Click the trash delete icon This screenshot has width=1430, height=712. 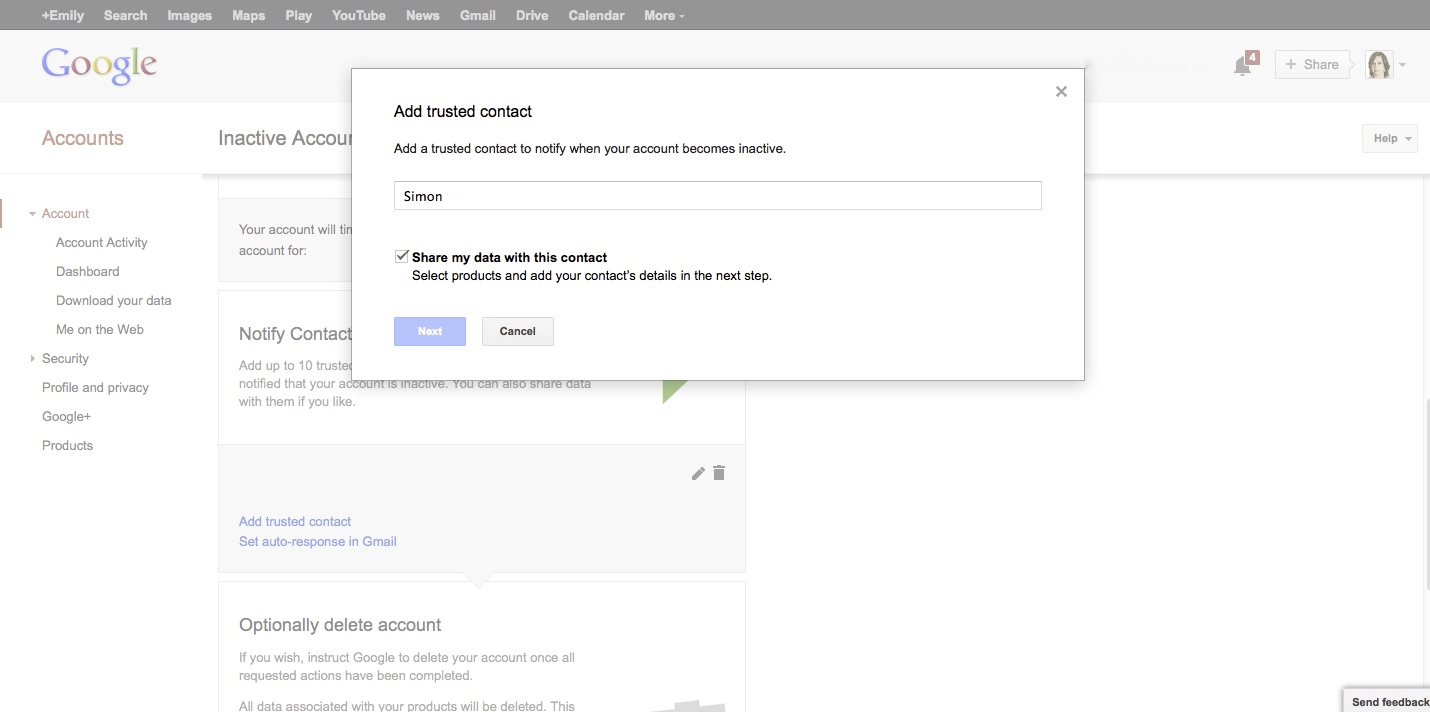(x=719, y=473)
